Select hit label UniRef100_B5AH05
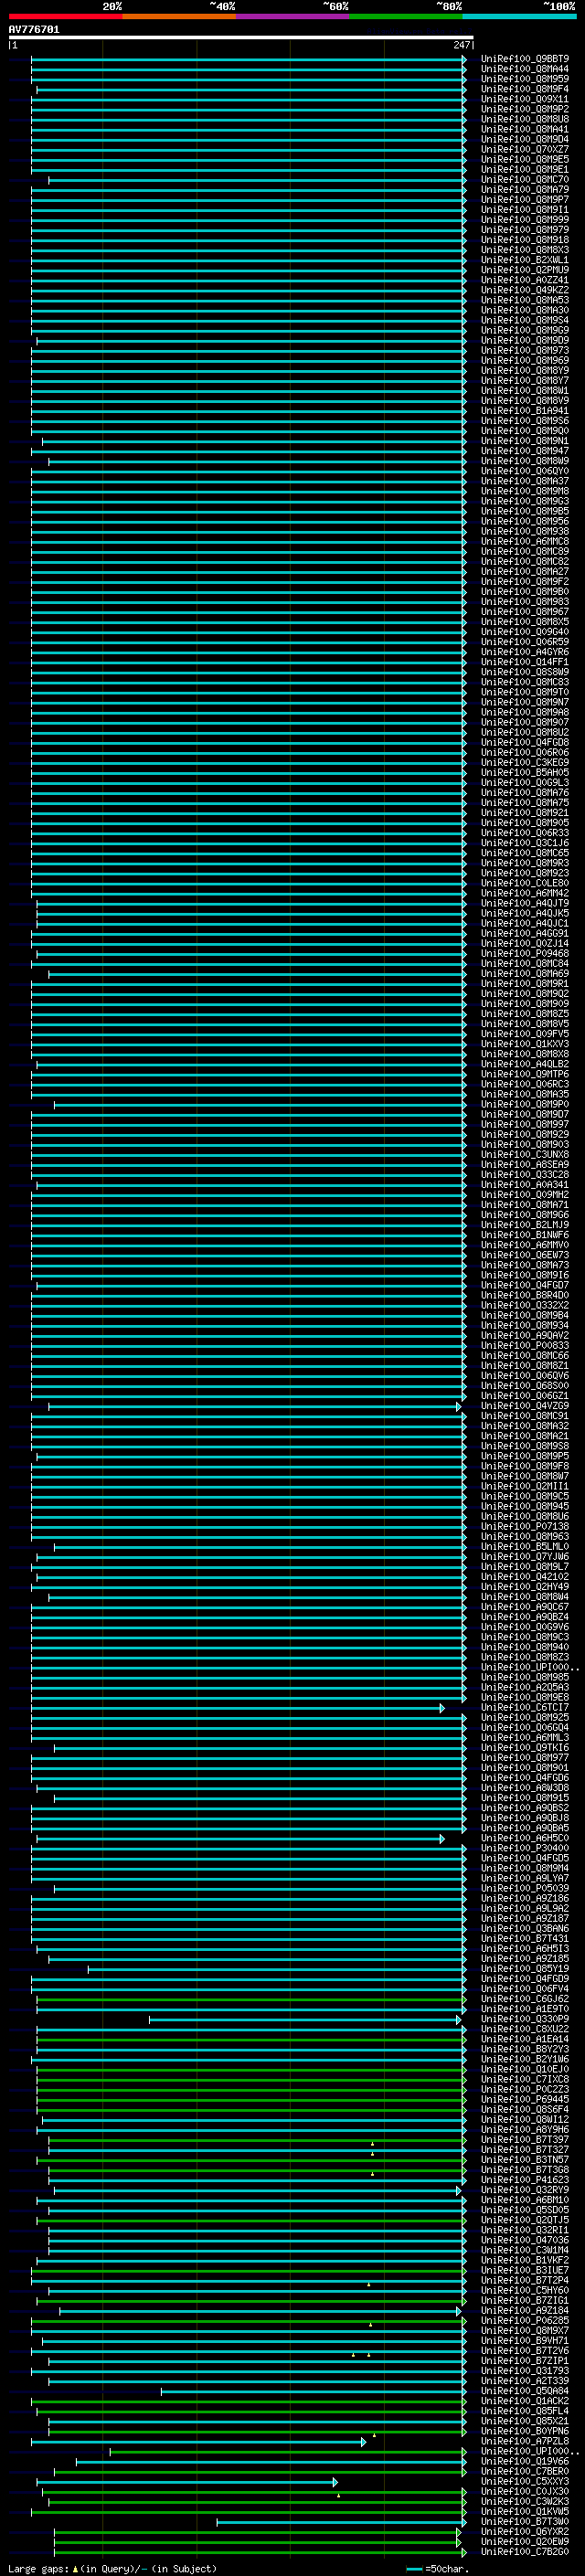 pos(525,773)
